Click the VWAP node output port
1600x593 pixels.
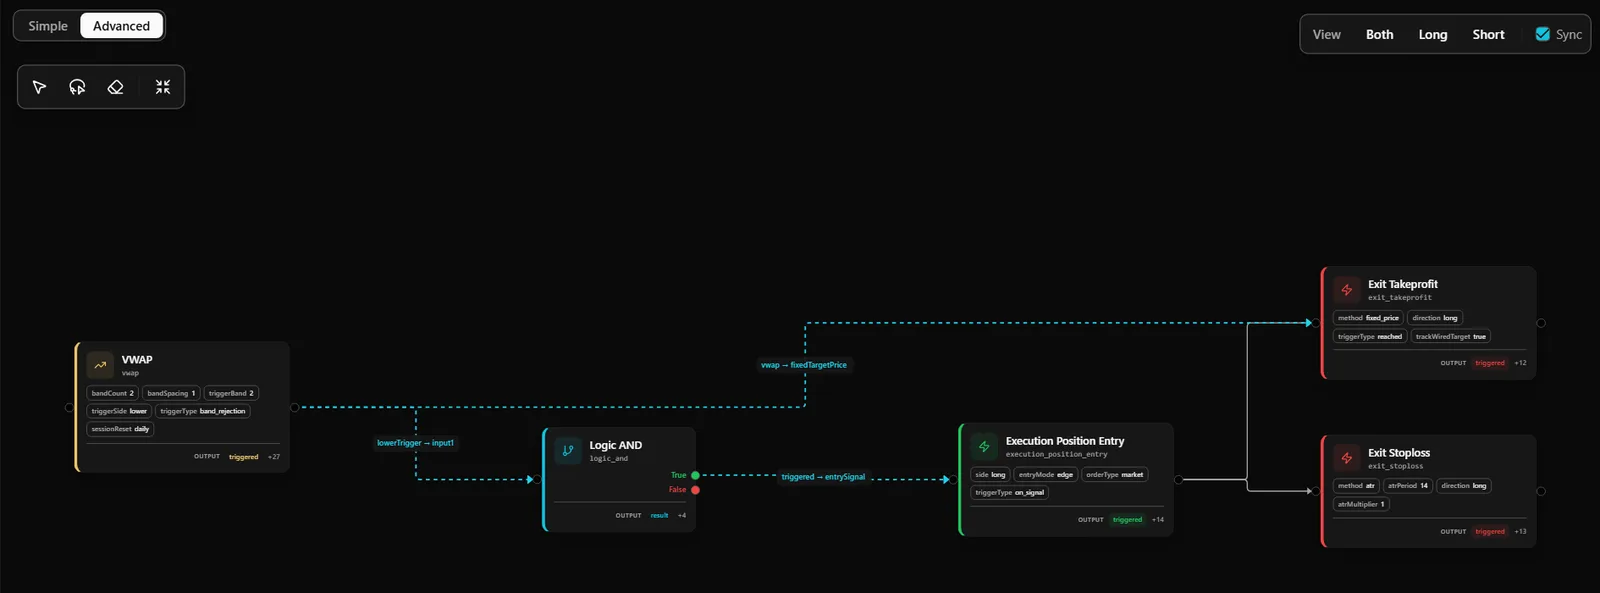(x=294, y=407)
